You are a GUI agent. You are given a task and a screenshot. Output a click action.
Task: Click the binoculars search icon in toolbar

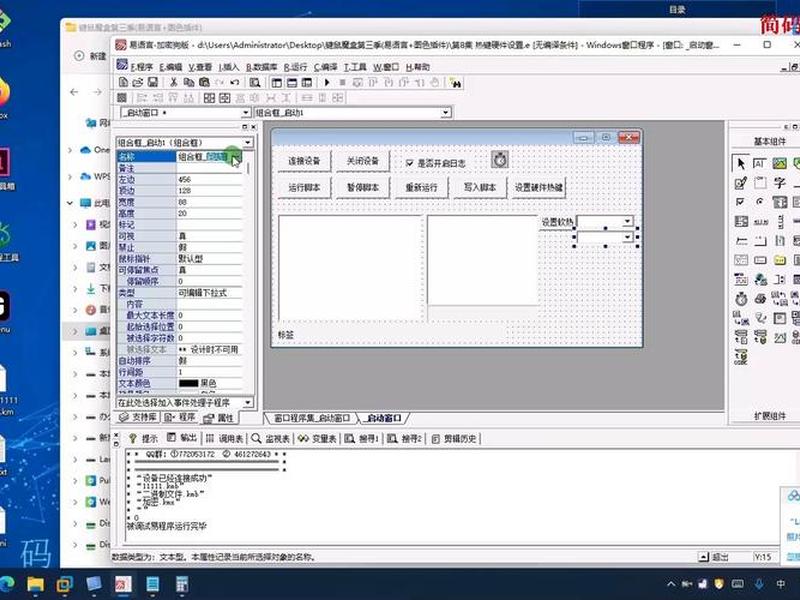coord(455,83)
